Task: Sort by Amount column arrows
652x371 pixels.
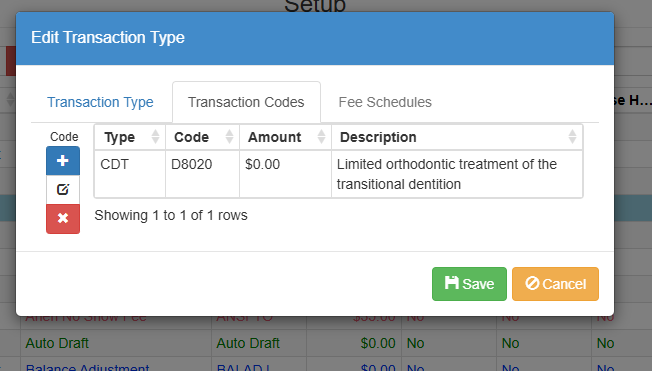Action: point(321,137)
